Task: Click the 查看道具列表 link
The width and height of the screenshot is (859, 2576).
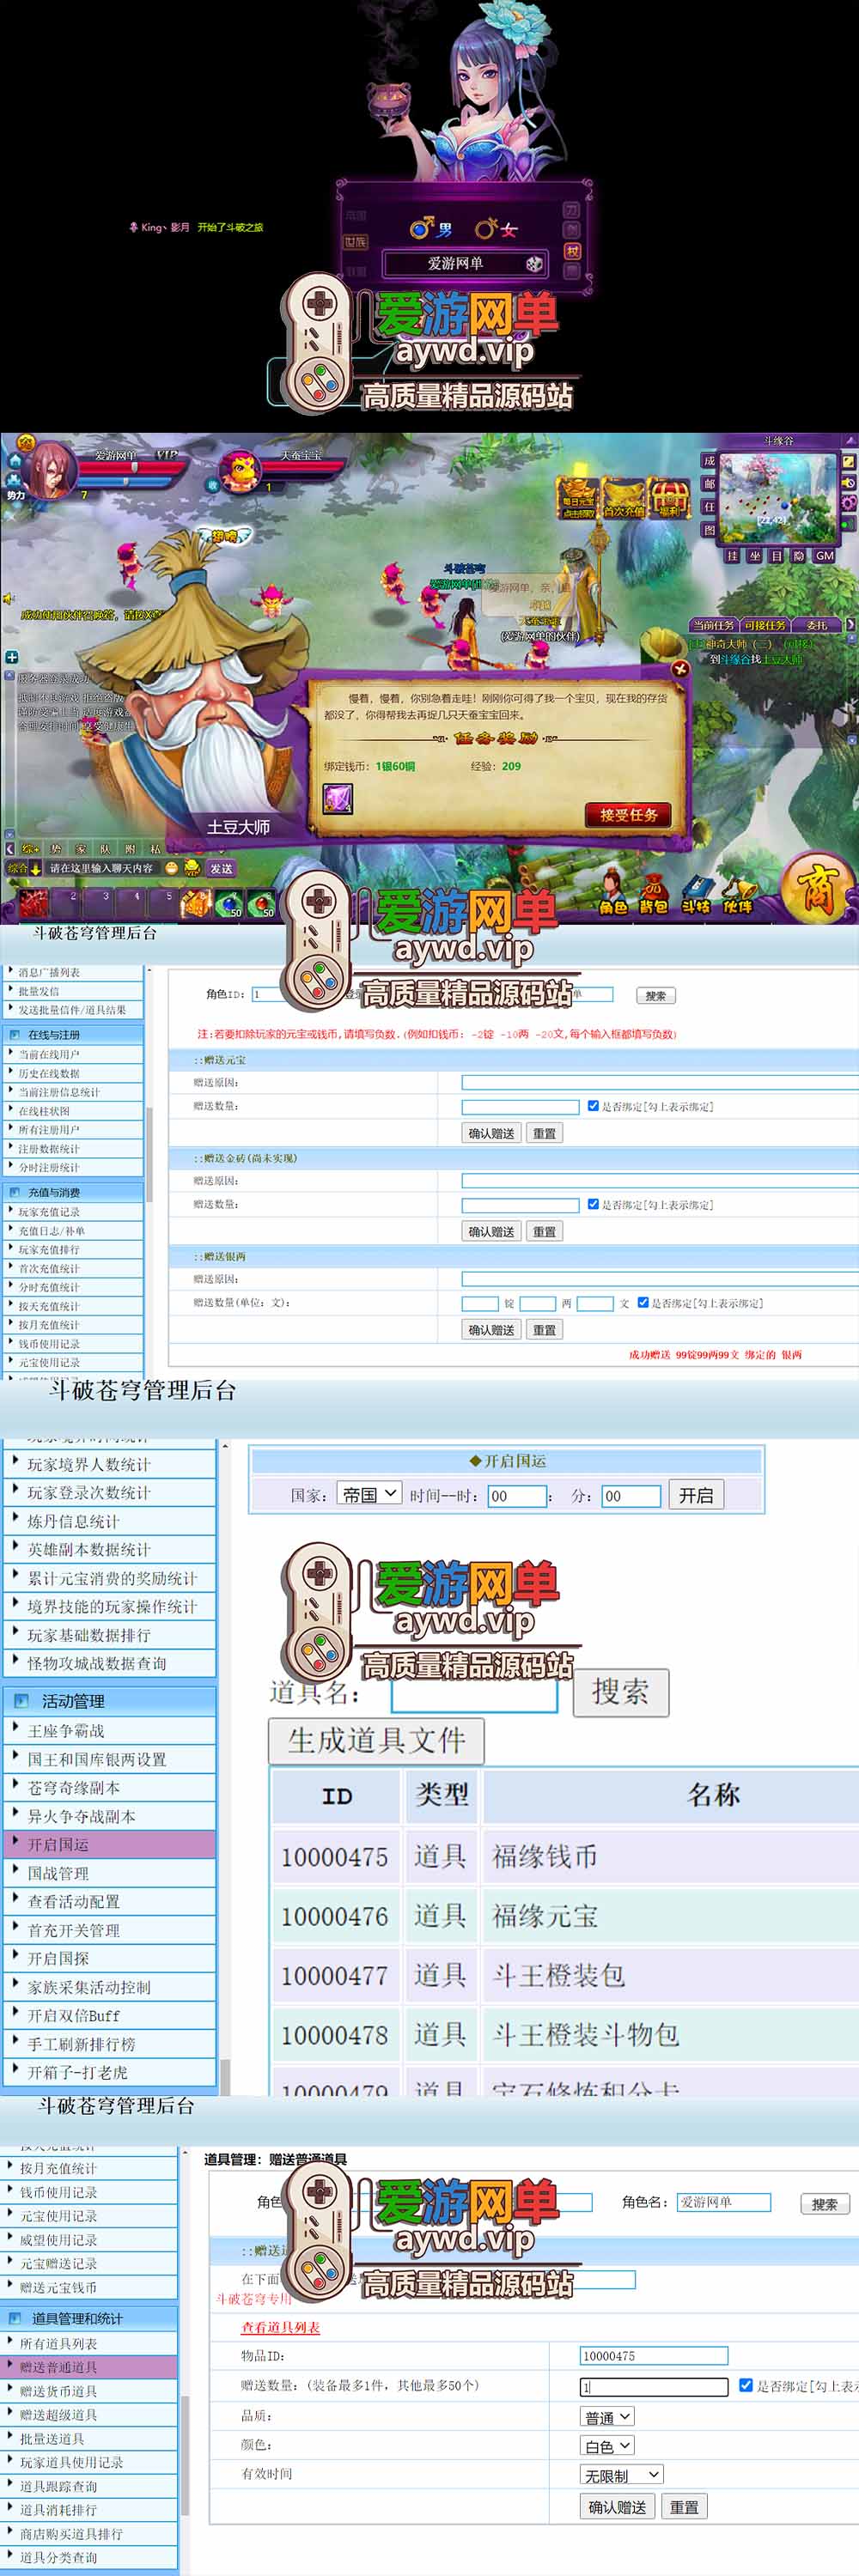Action: tap(281, 2327)
